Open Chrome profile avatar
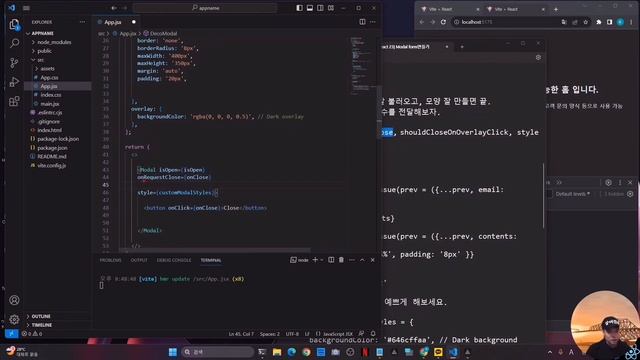Screen dimensions: 640x360 coord(620,22)
